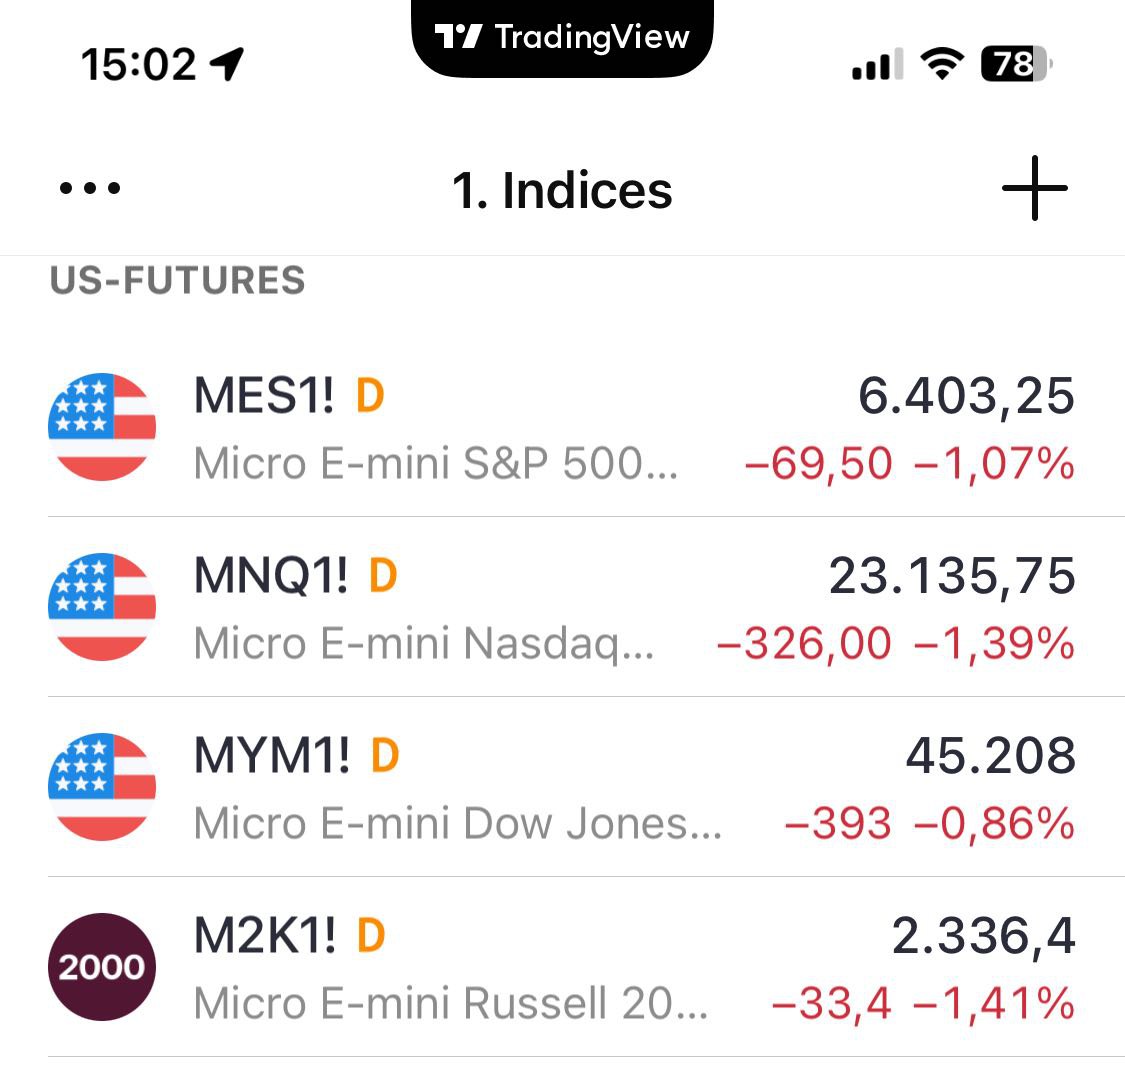
Task: Select the MYM1! symbol name
Action: (272, 756)
